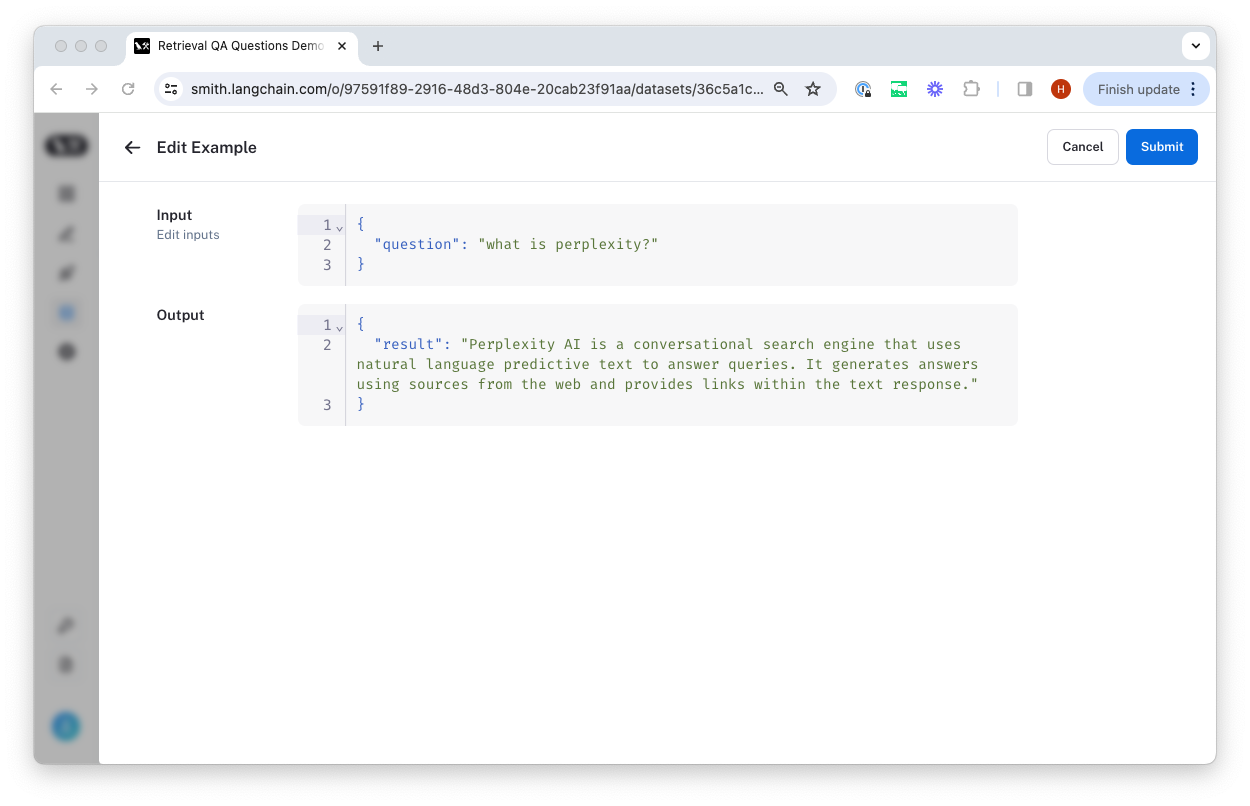This screenshot has height=806, width=1250.
Task: Select the Retrieval QA Questions Demo tab
Action: click(240, 46)
